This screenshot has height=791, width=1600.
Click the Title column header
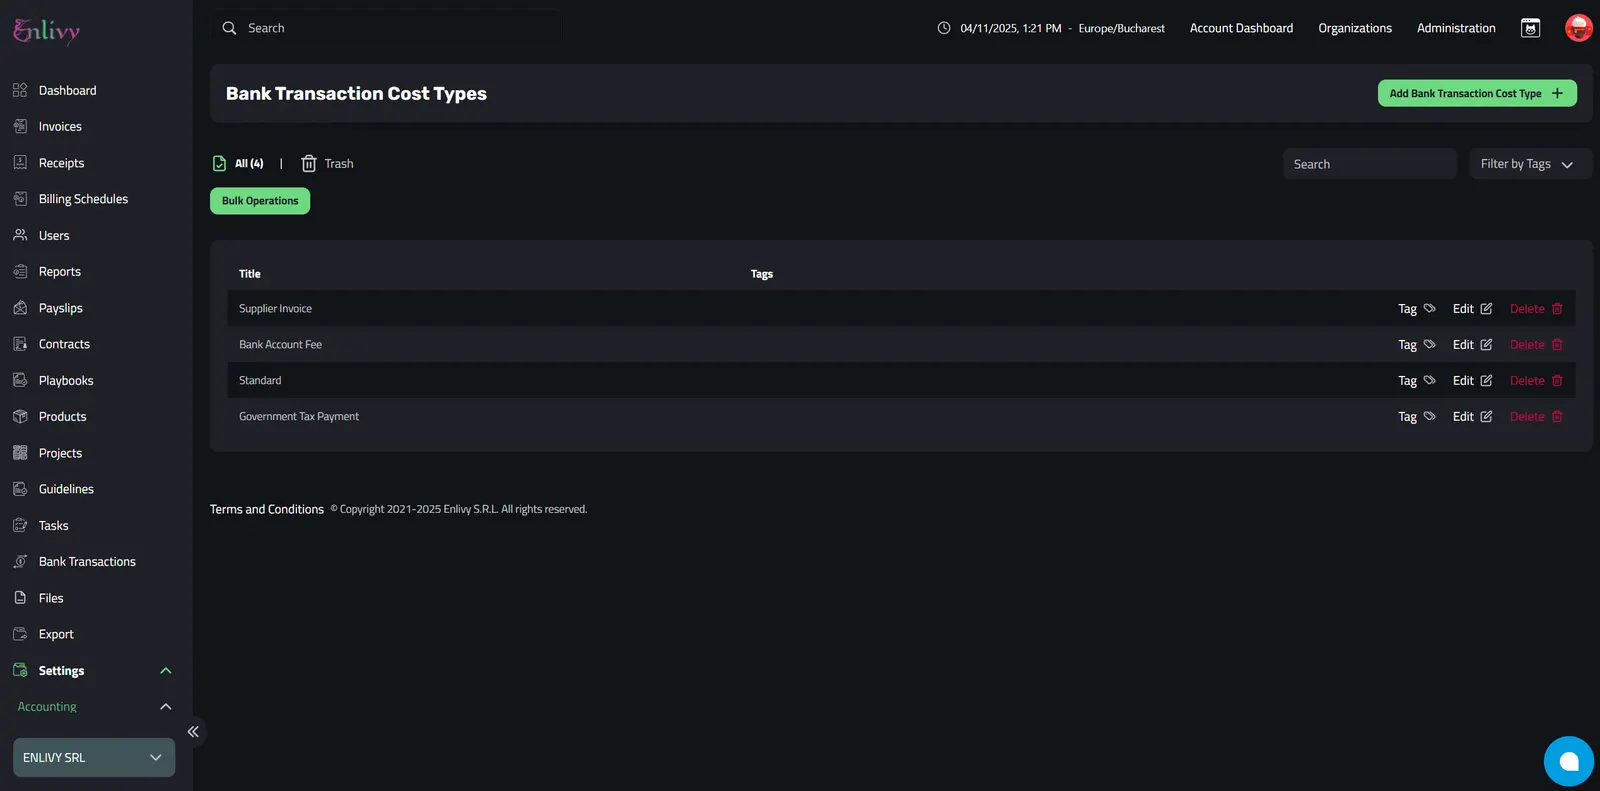coord(250,274)
